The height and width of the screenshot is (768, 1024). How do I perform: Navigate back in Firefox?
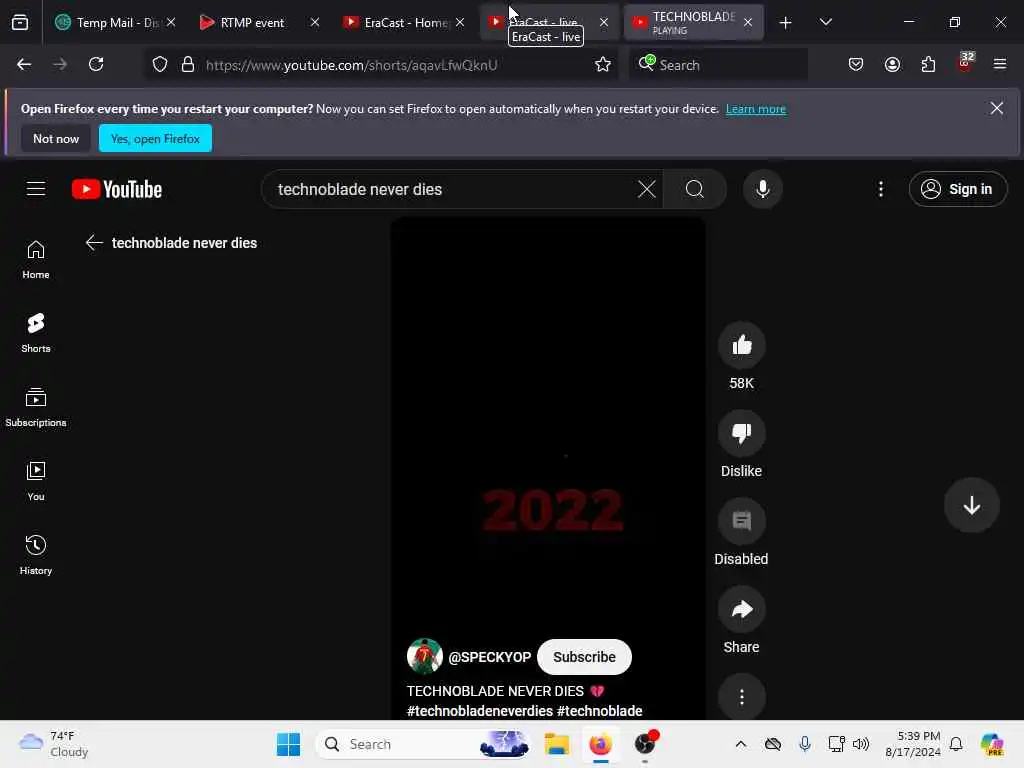point(24,64)
